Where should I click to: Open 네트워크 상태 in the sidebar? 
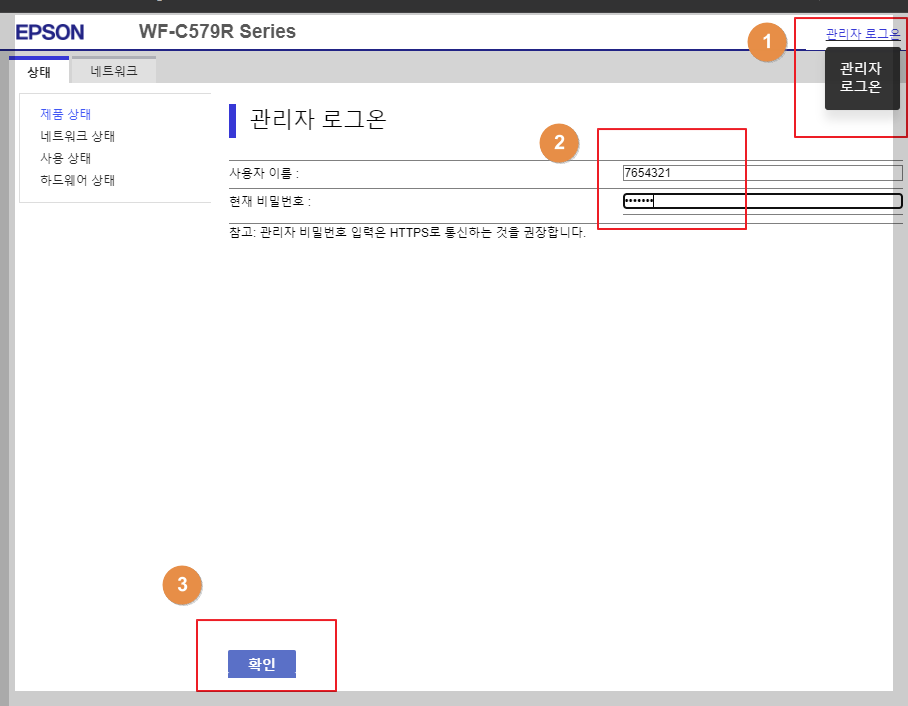coord(78,136)
